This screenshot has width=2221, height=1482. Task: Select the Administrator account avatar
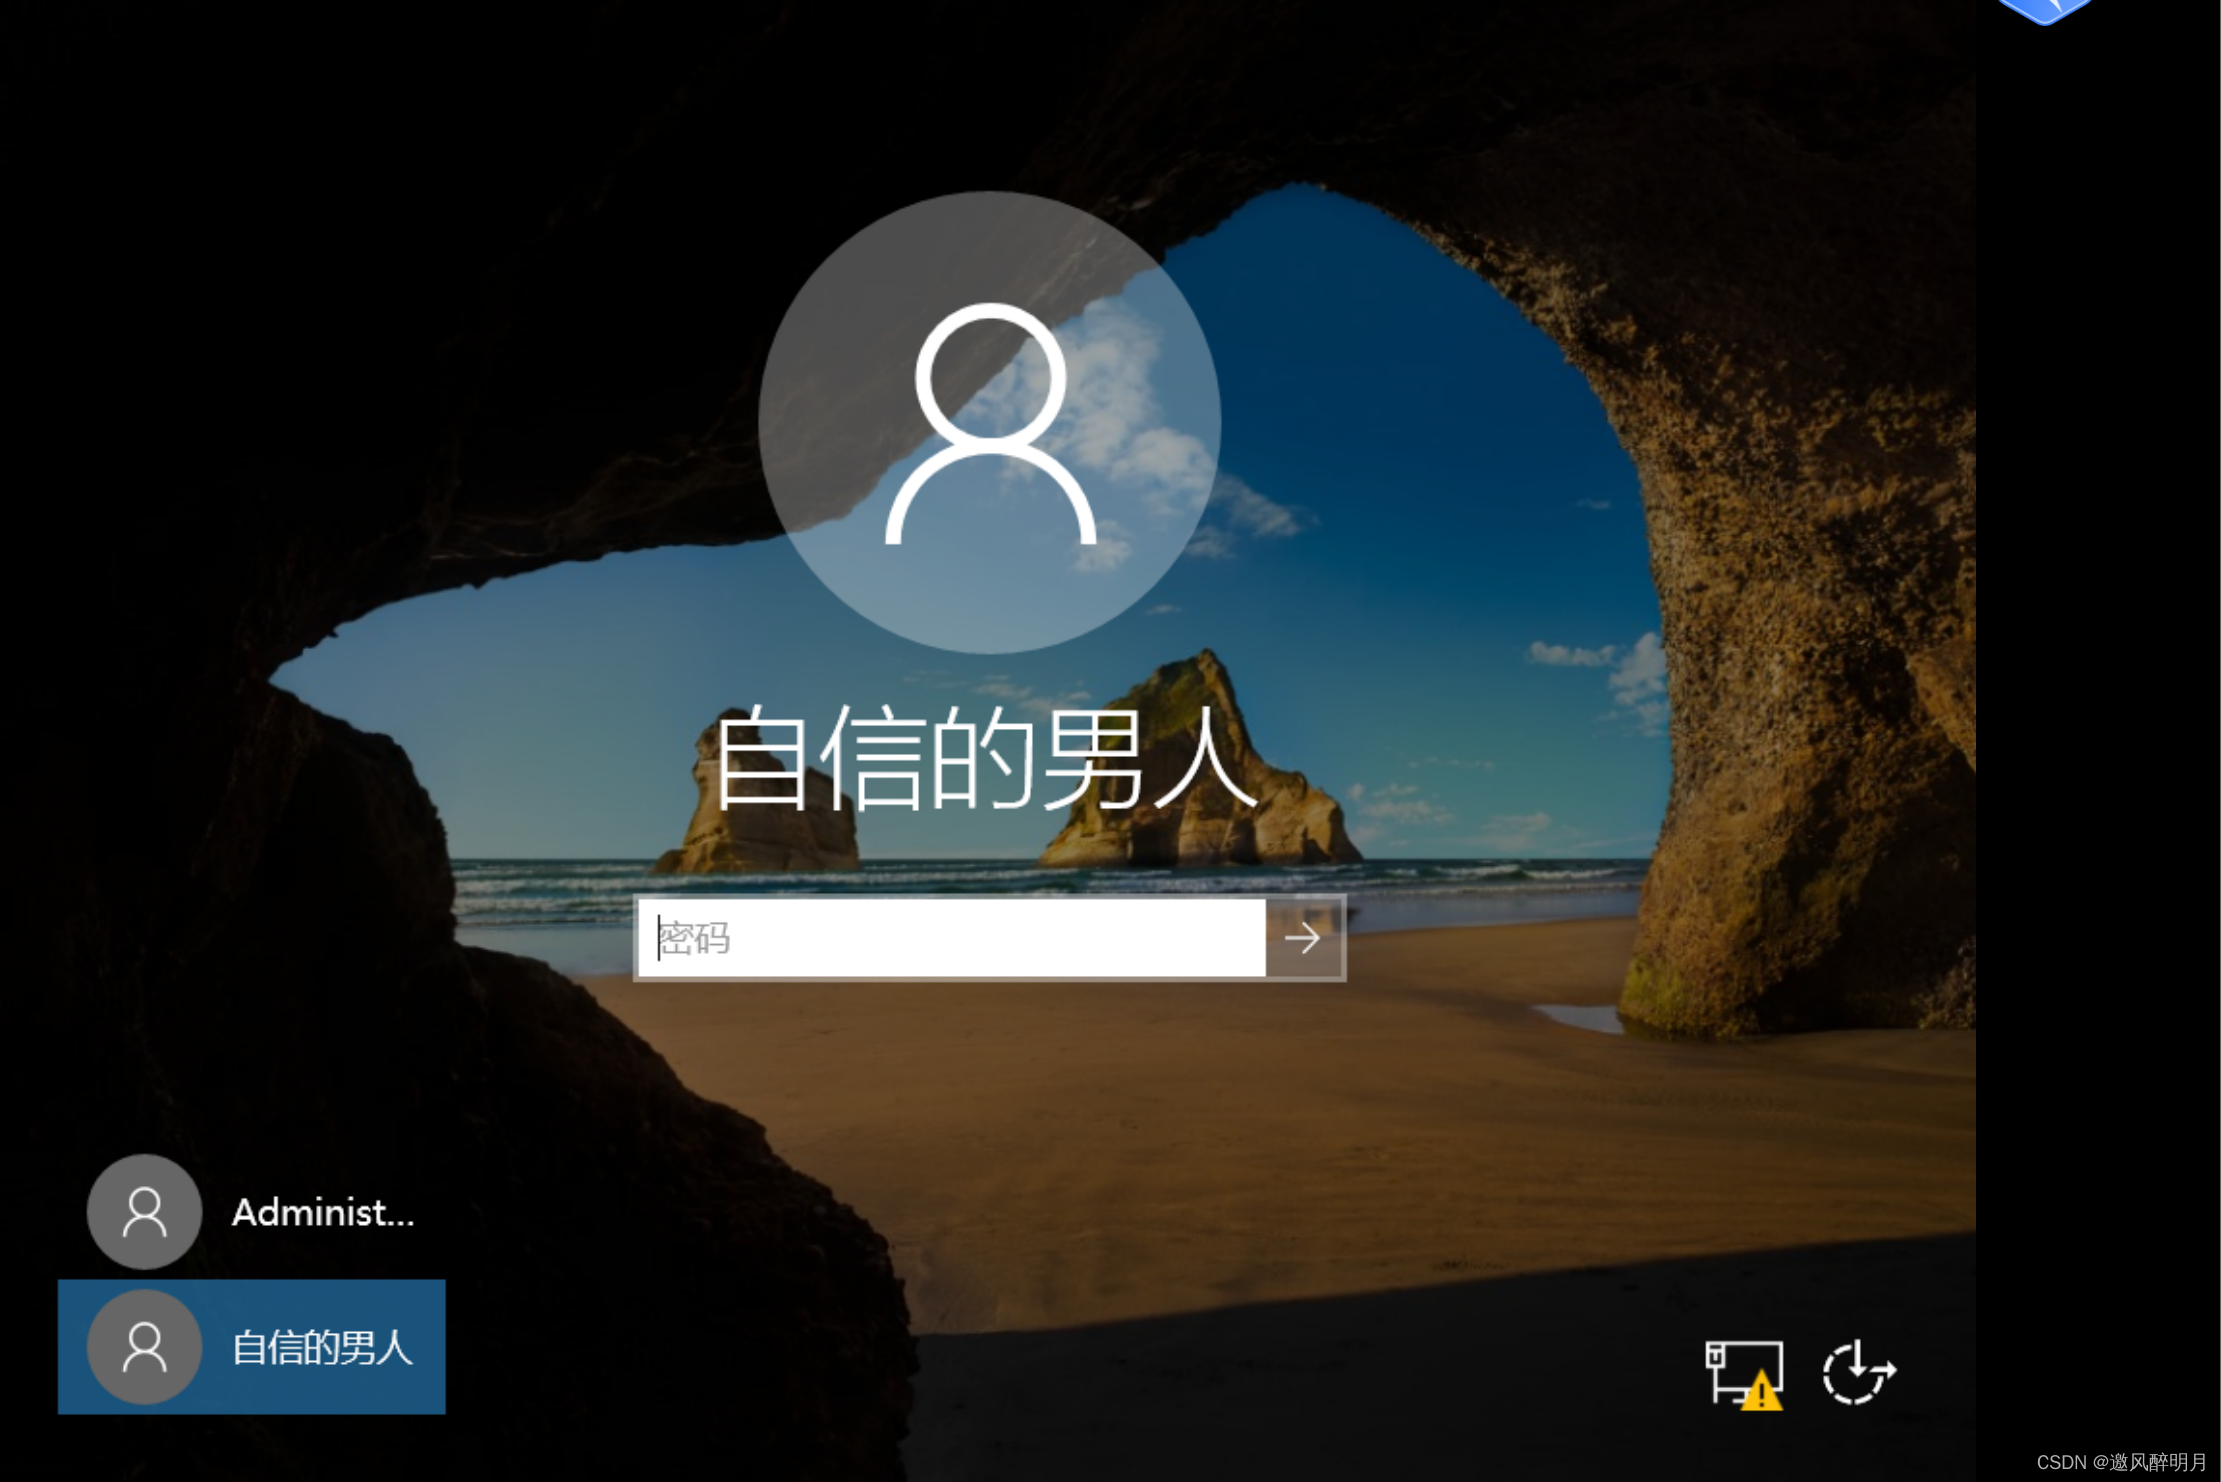pos(145,1211)
